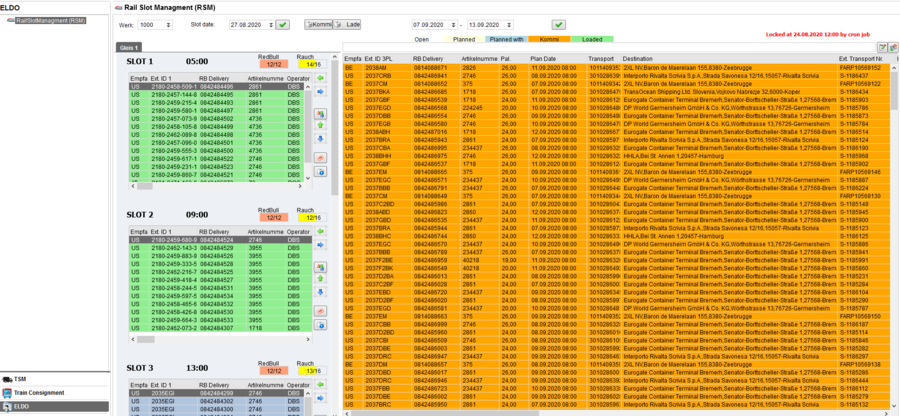Open the info document icon in Slot 1

pos(321,172)
